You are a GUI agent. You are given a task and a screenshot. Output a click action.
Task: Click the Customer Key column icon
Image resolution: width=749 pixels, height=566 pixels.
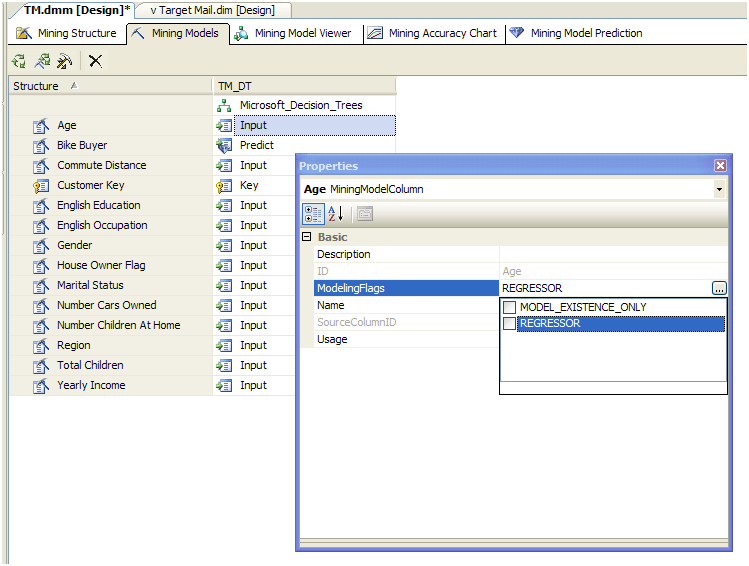click(41, 185)
